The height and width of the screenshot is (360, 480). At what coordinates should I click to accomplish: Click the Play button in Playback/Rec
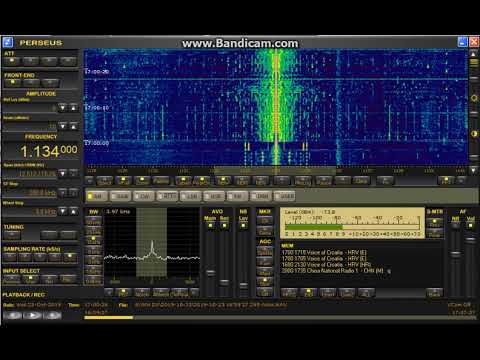click(x=32, y=315)
